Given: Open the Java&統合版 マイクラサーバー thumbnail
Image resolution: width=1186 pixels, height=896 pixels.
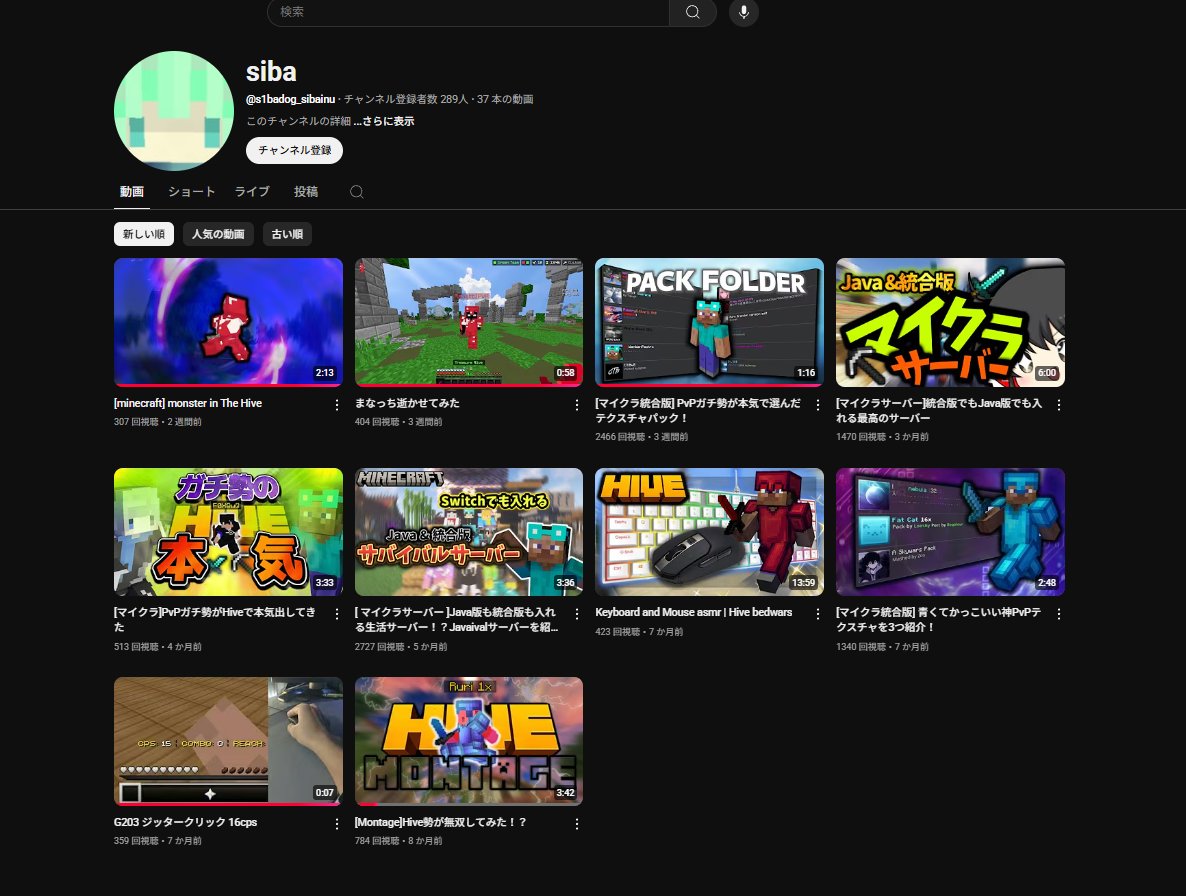Looking at the screenshot, I should (x=950, y=322).
